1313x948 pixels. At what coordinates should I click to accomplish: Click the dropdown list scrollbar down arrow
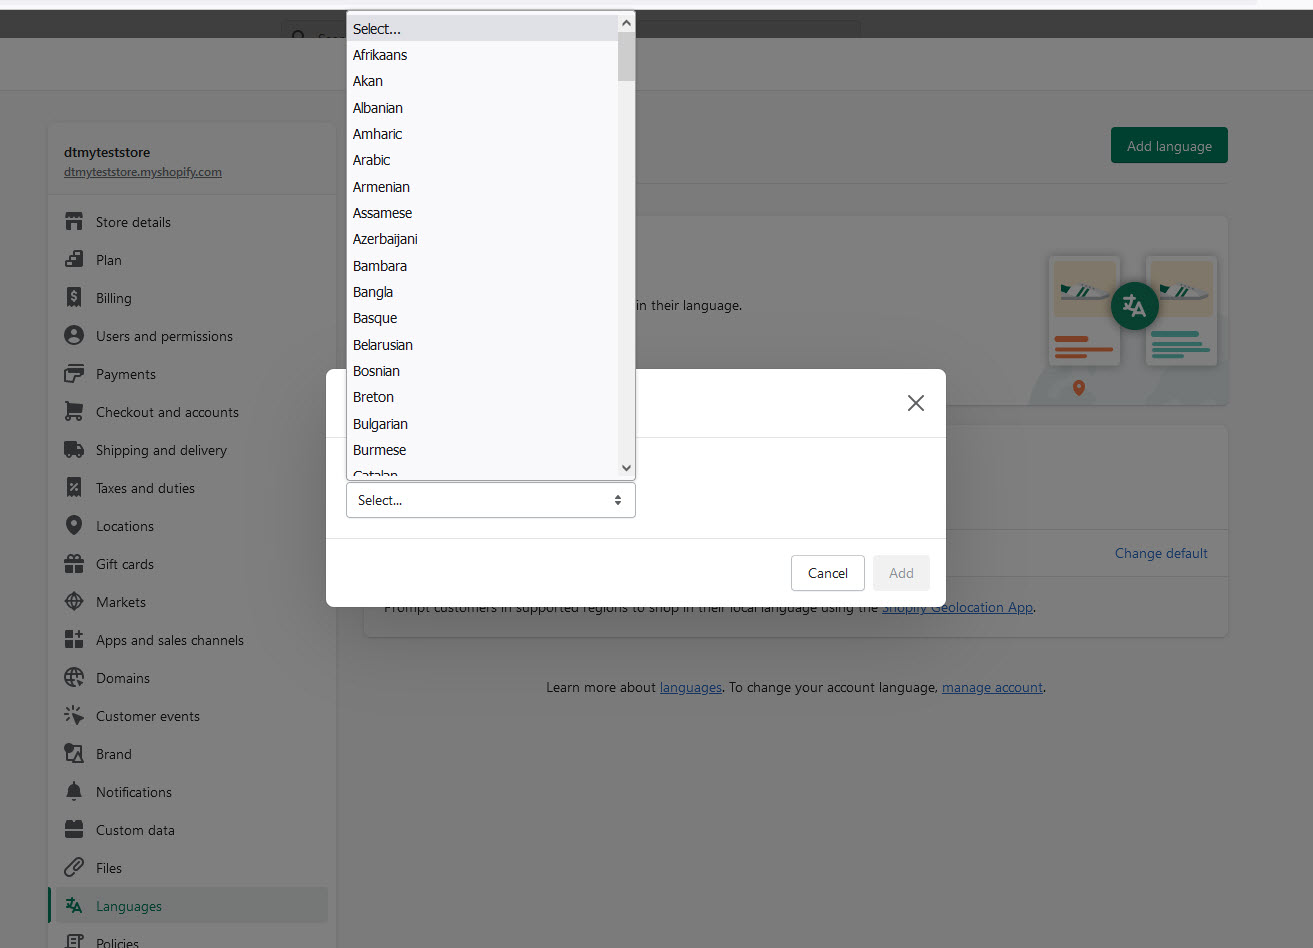coord(626,467)
